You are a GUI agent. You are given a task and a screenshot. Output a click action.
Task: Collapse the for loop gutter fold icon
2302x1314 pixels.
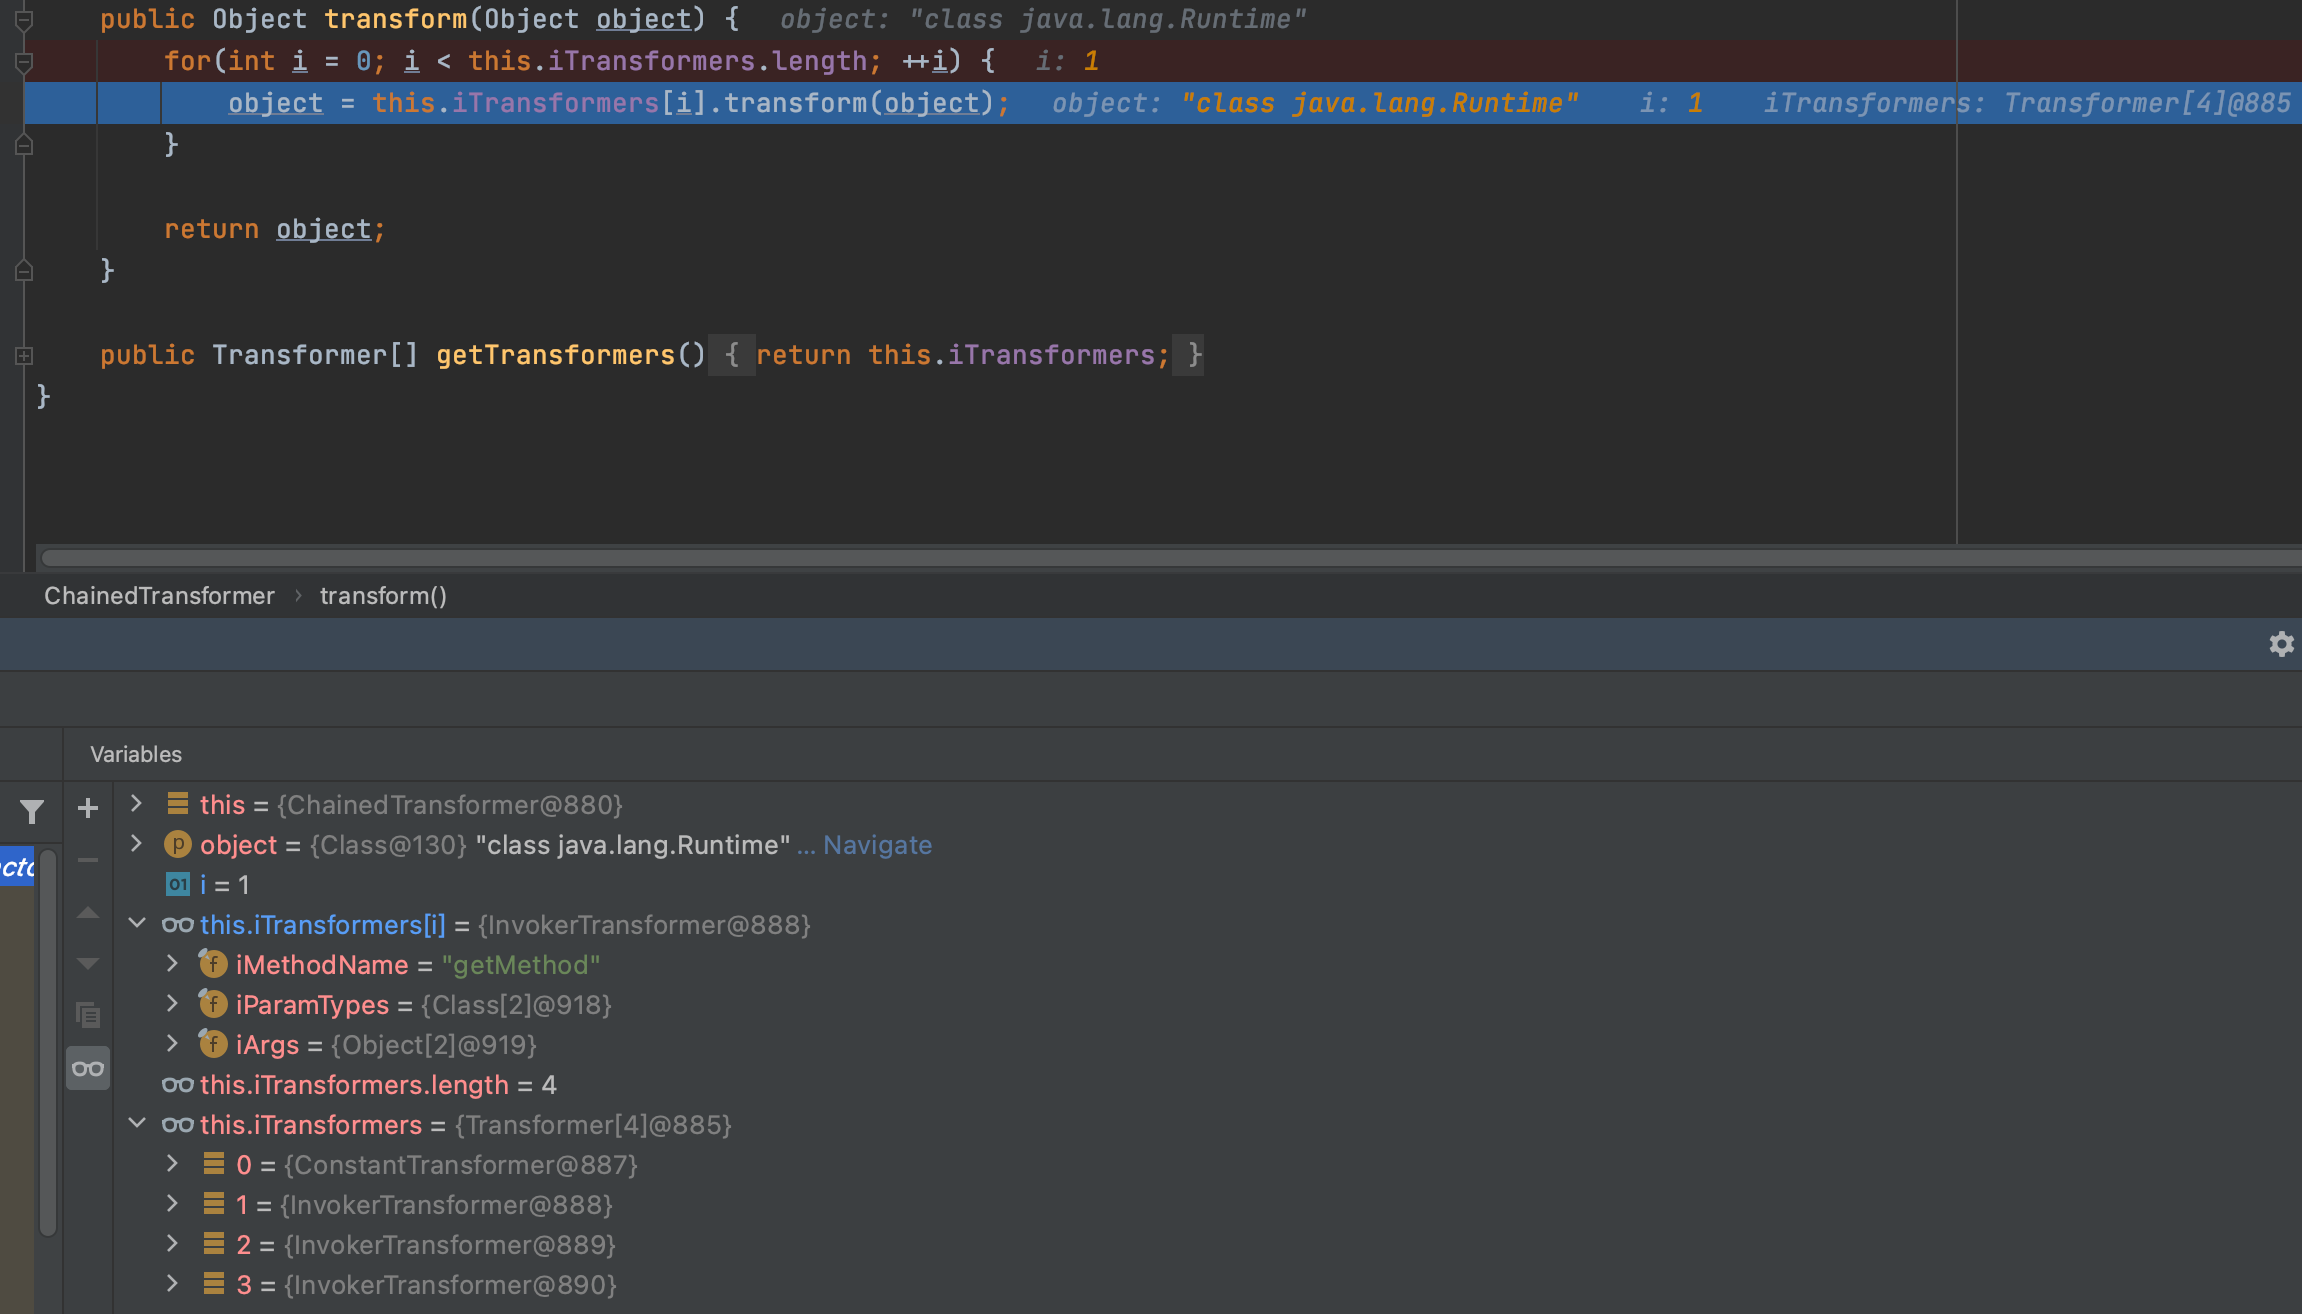coord(24,62)
